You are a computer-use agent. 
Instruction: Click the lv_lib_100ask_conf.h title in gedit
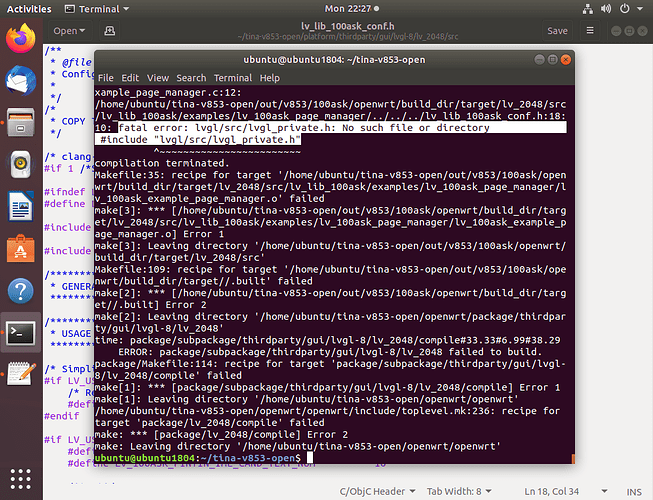coord(347,26)
